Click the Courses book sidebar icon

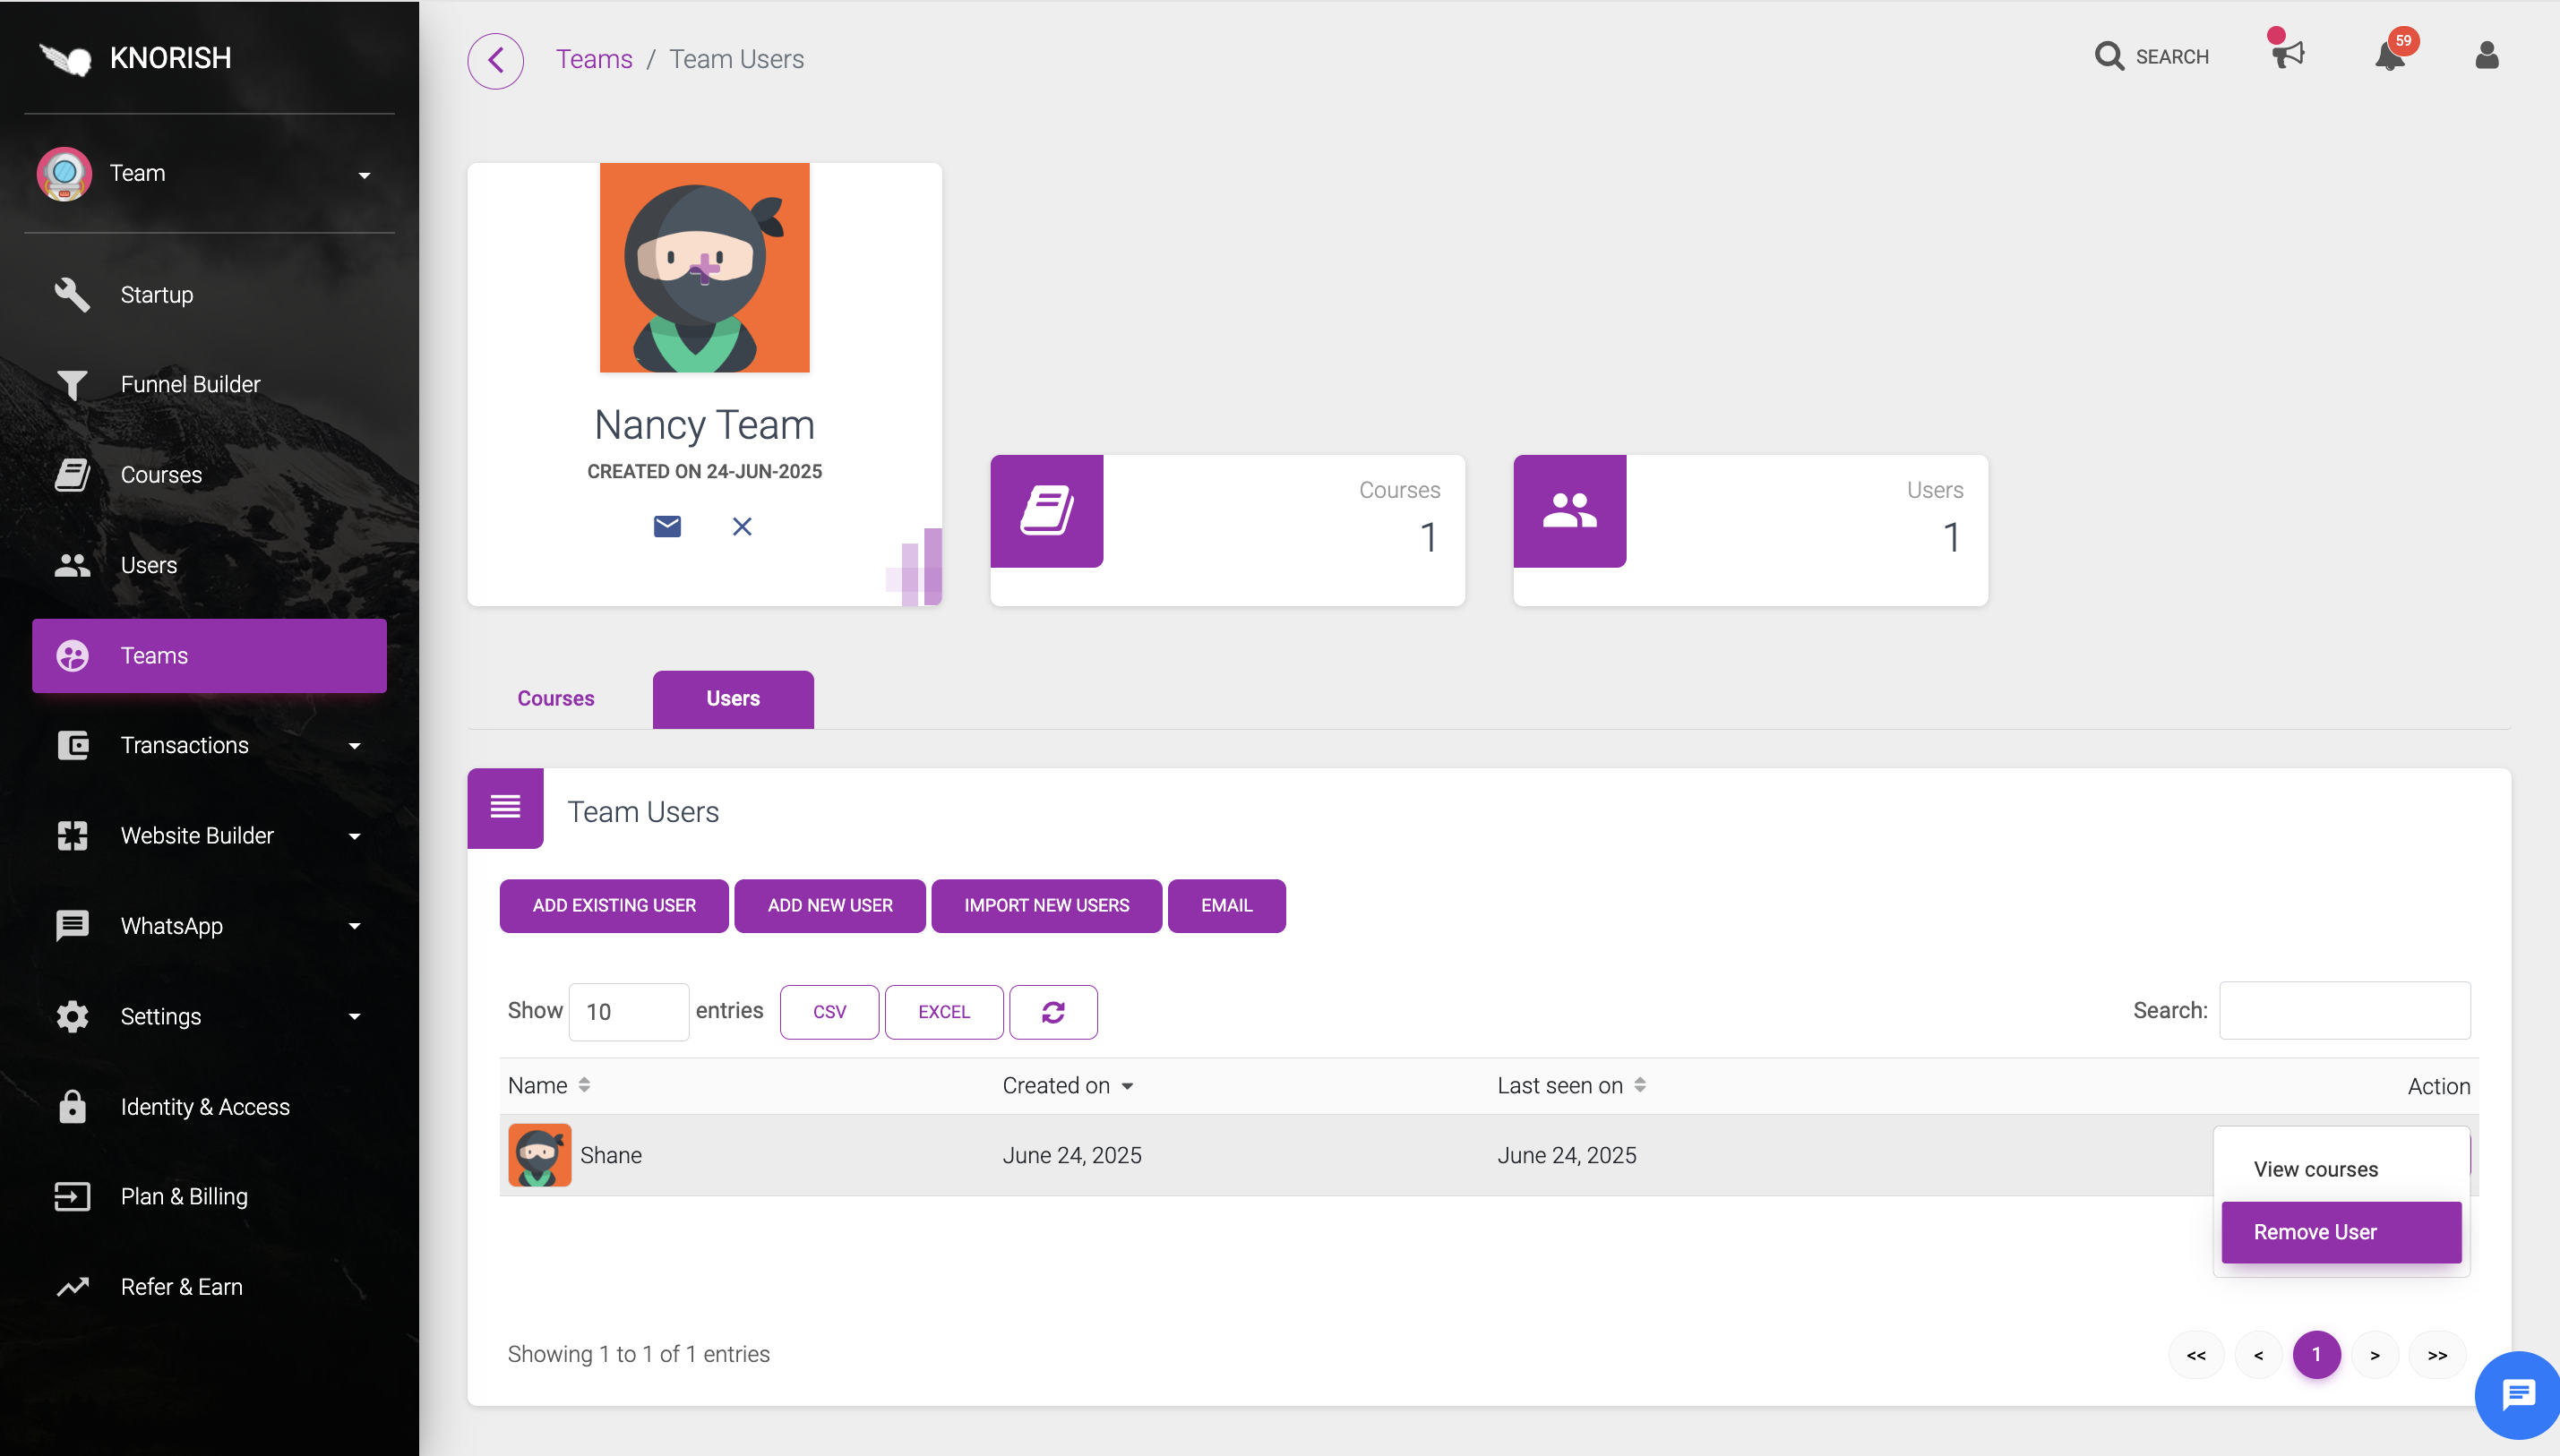coord(72,475)
